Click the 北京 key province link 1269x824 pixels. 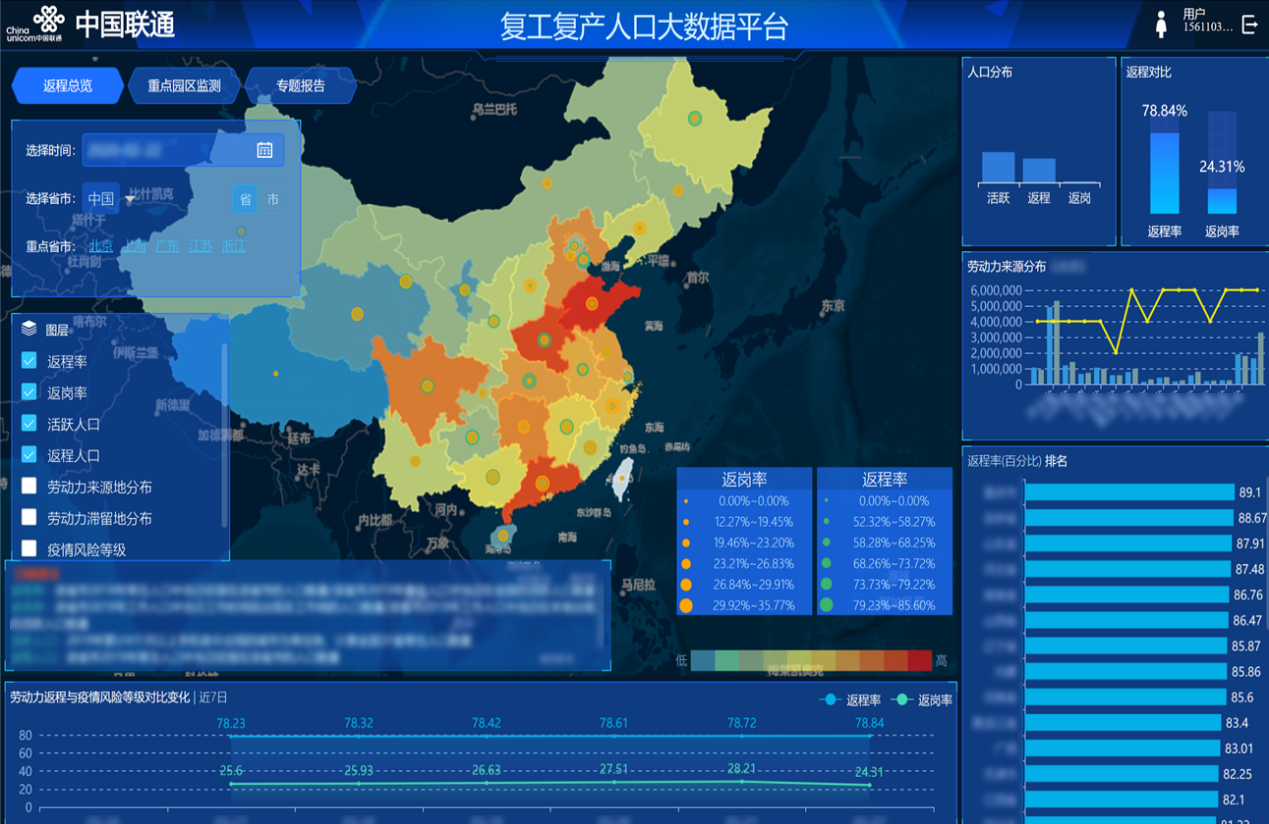tap(101, 246)
